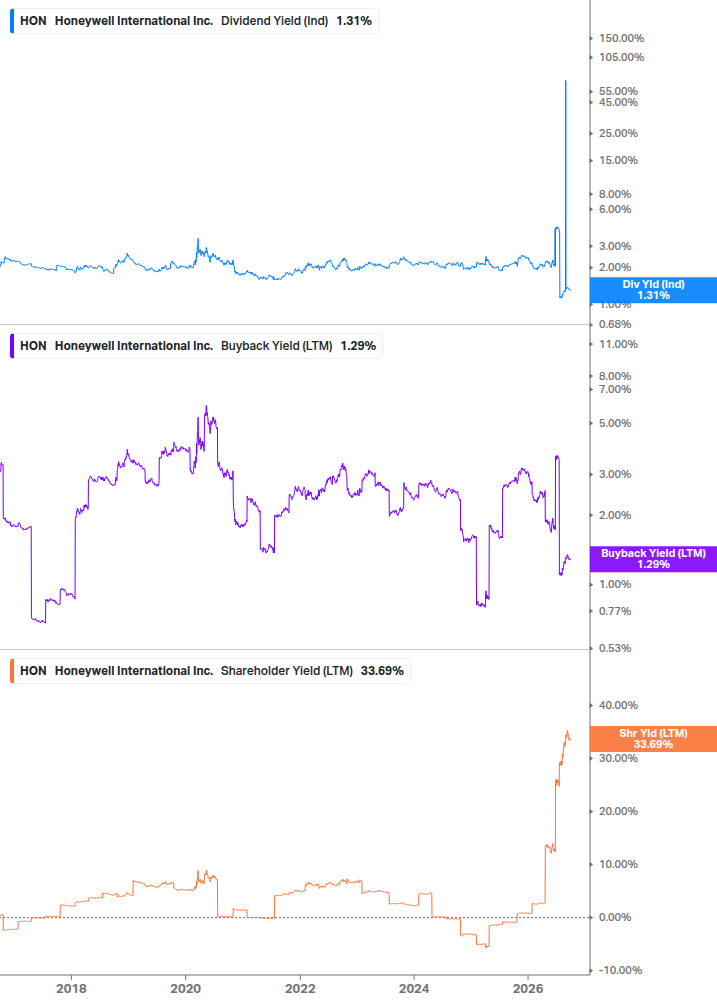This screenshot has height=1005, width=717.
Task: Click the -10.00% tick on shareholder yield axis
Action: (620, 970)
